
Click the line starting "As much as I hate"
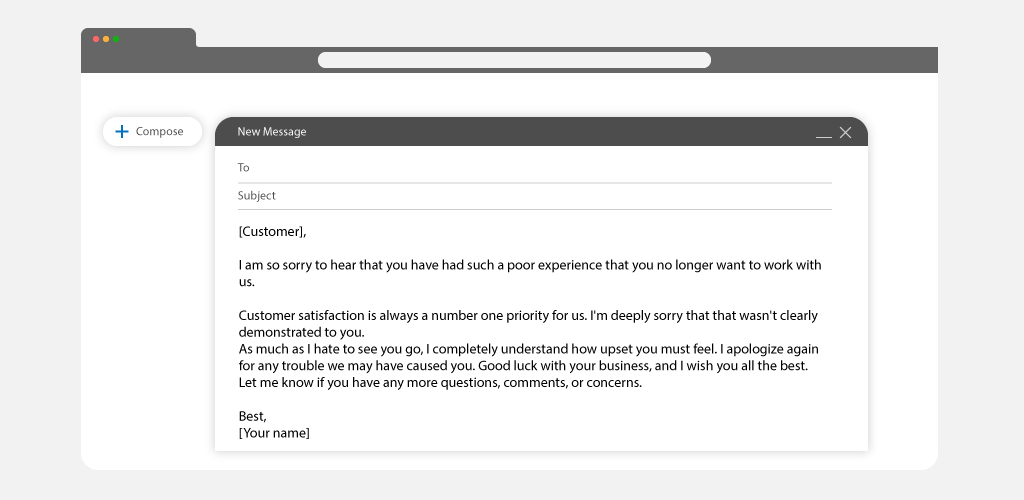pyautogui.click(x=528, y=349)
